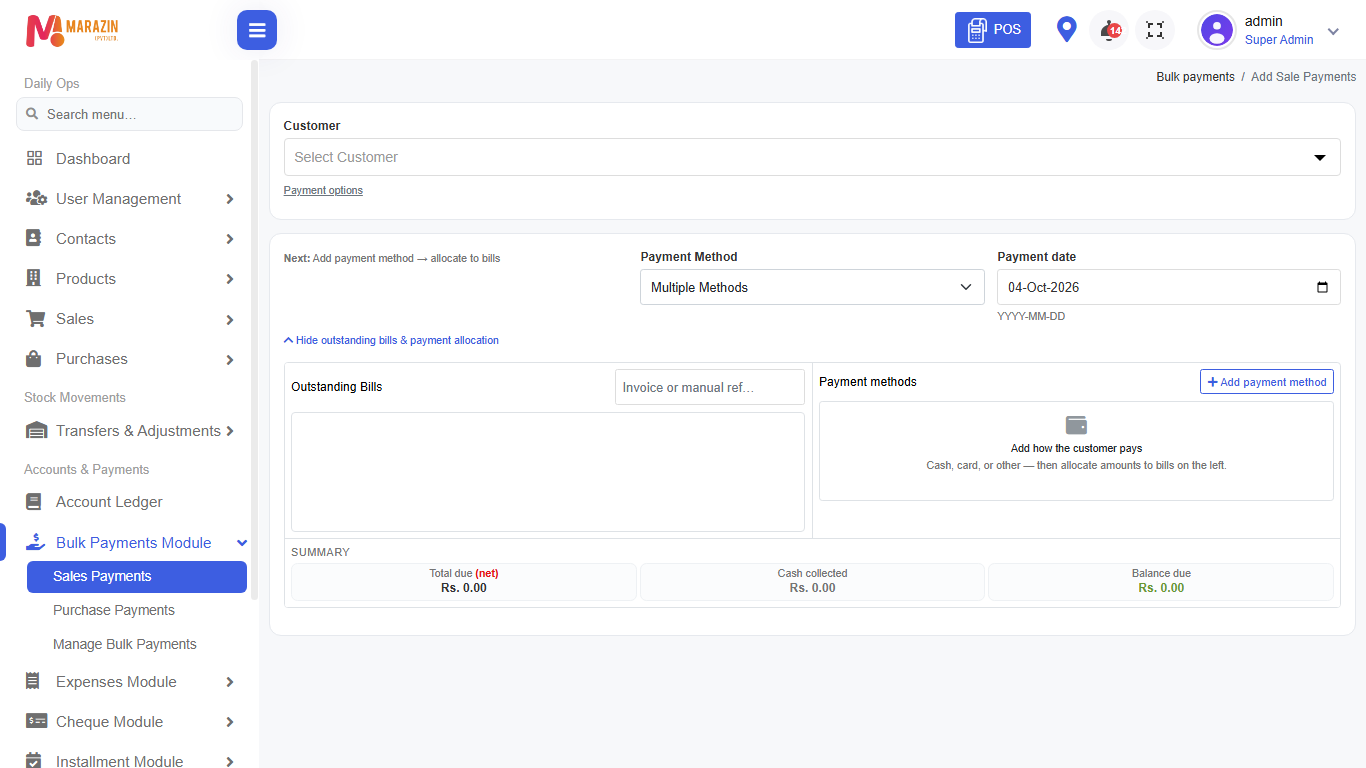
Task: Click the Purchases bag icon
Action: pos(34,359)
